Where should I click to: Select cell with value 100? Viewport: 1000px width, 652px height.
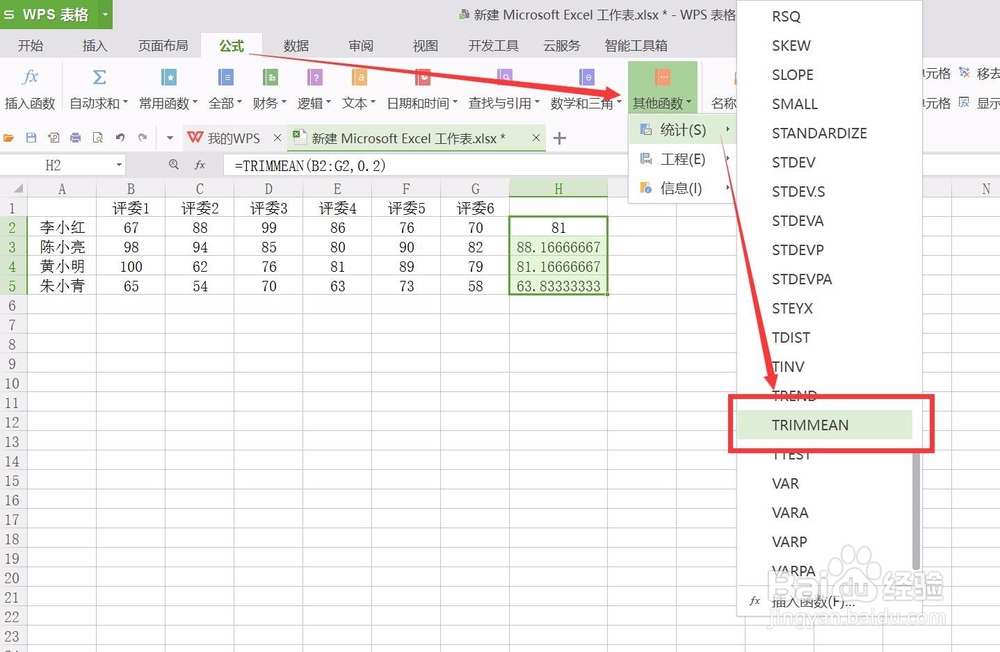click(131, 267)
